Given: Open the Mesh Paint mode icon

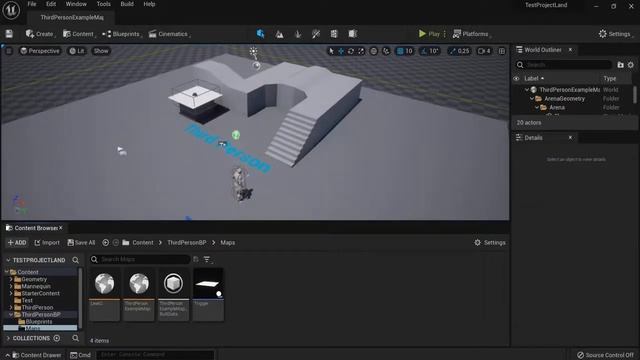Looking at the screenshot, I should (316, 34).
